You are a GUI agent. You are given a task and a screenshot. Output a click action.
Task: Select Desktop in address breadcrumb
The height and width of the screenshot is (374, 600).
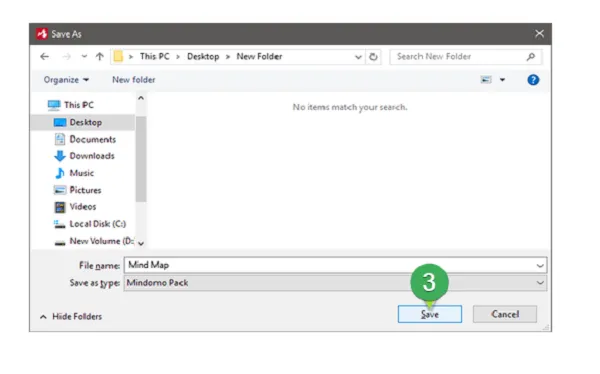click(x=203, y=57)
